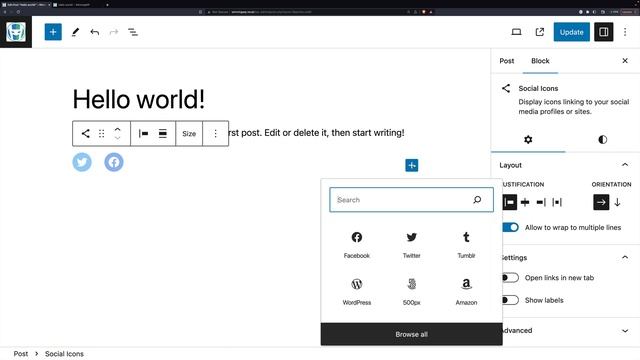The width and height of the screenshot is (640, 360).
Task: Click Browse all in the inserter popup
Action: 411,334
